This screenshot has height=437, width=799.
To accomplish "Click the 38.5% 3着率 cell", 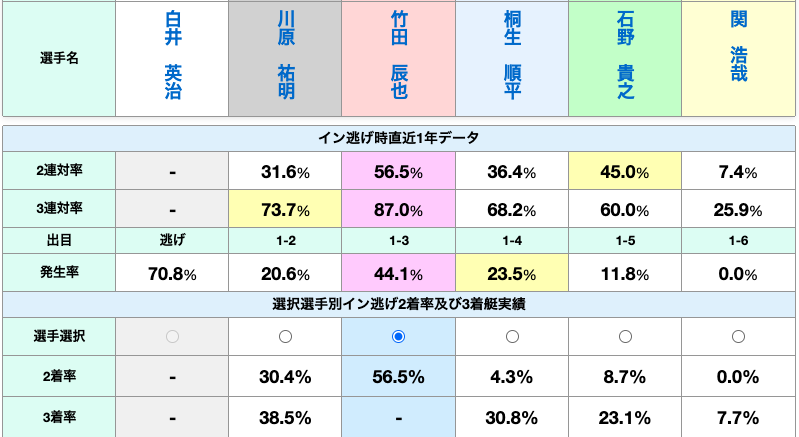I will tap(285, 418).
